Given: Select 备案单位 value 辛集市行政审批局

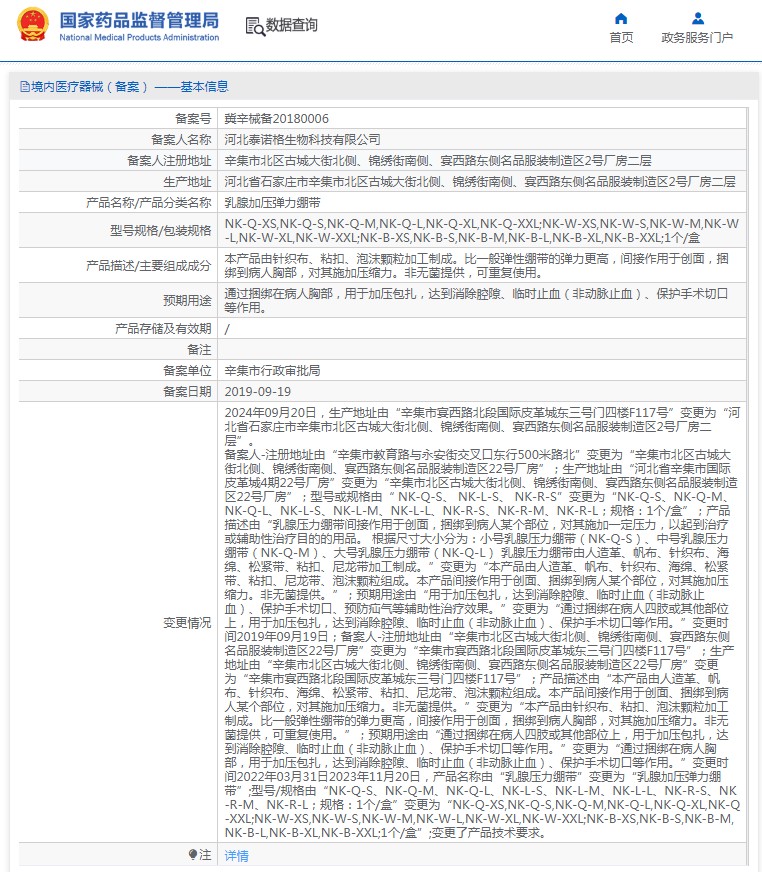Looking at the screenshot, I should coord(273,370).
